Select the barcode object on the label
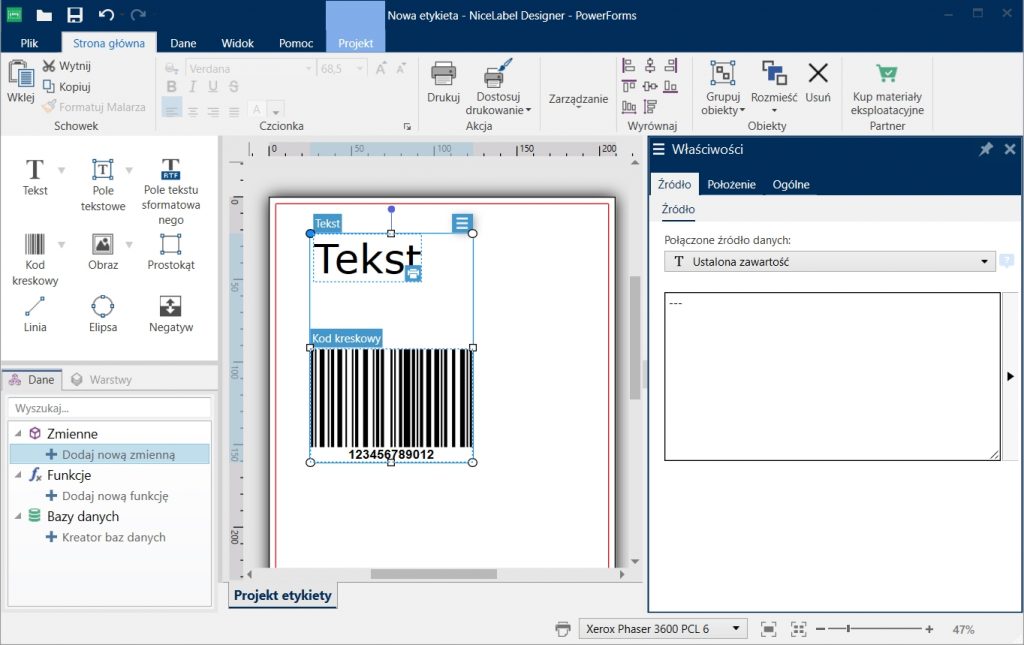Viewport: 1024px width, 645px height. pos(391,405)
